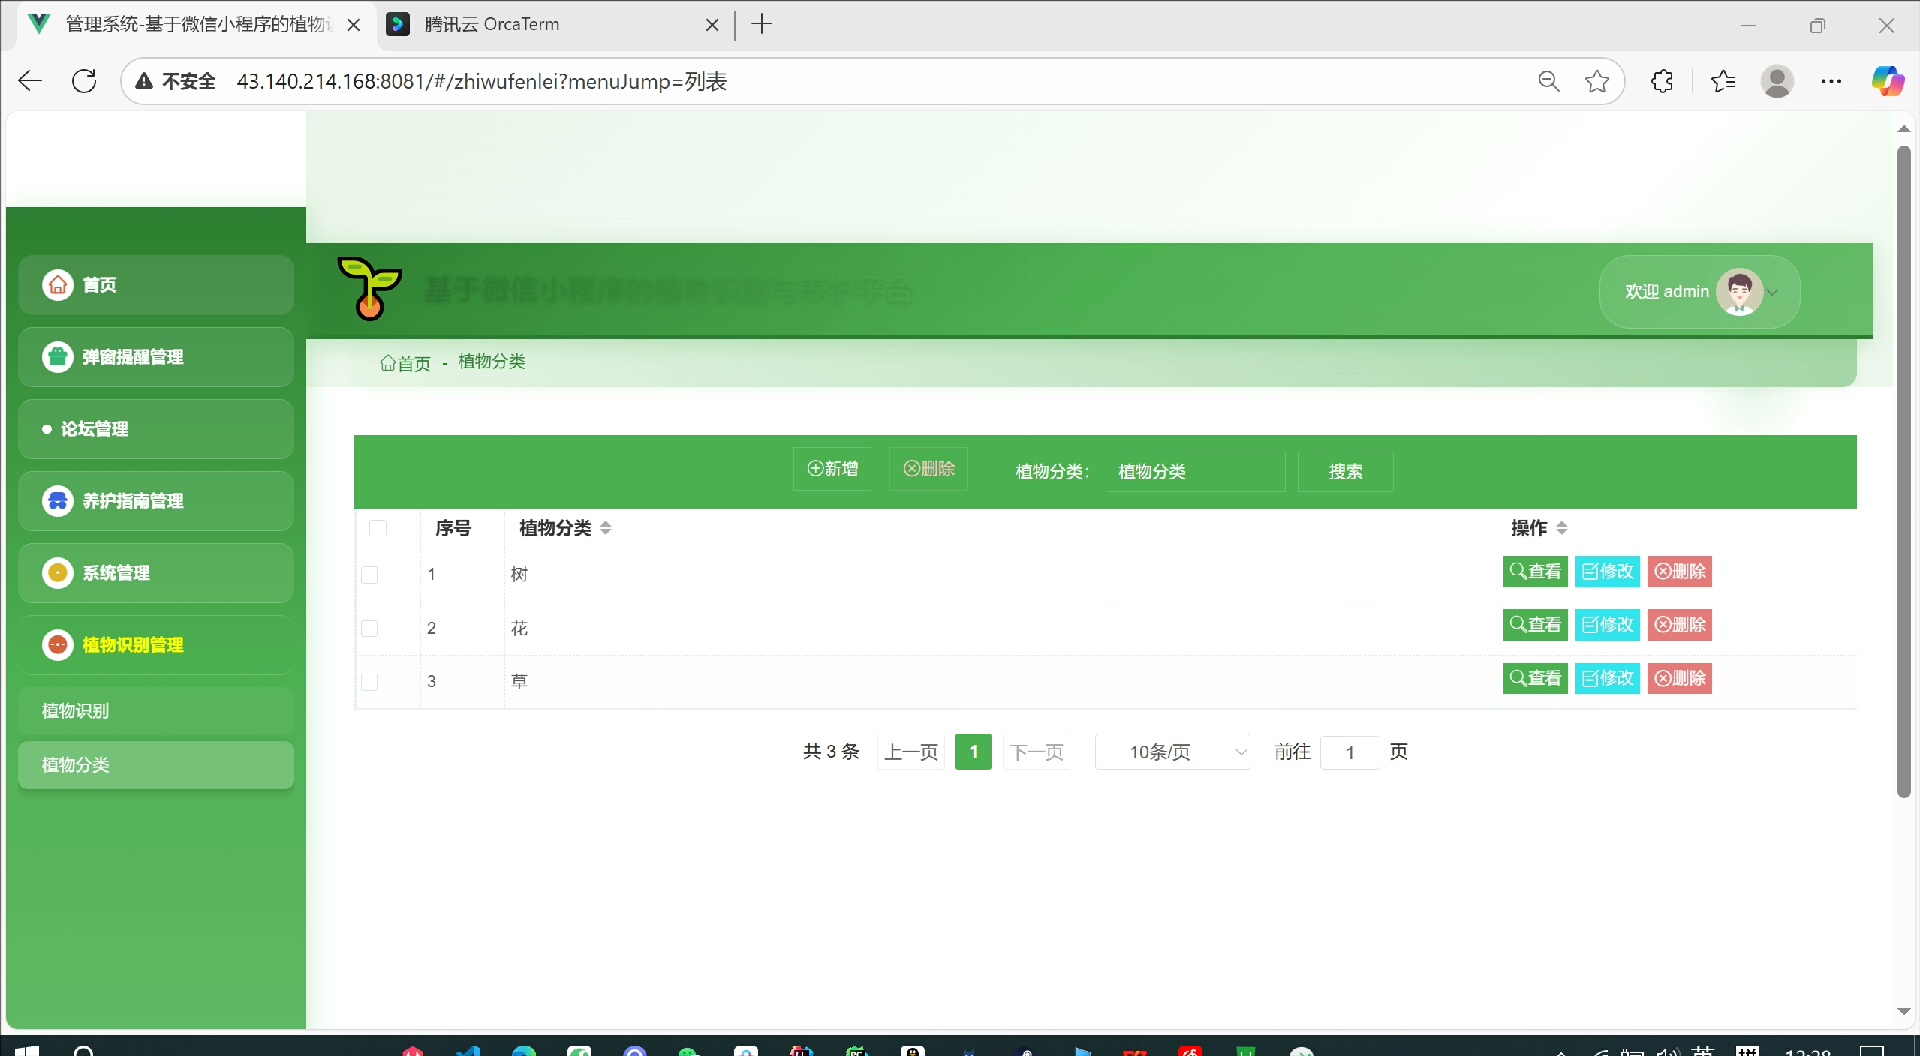The image size is (1920, 1056).
Task: Click the 花 category cell
Action: 519,628
